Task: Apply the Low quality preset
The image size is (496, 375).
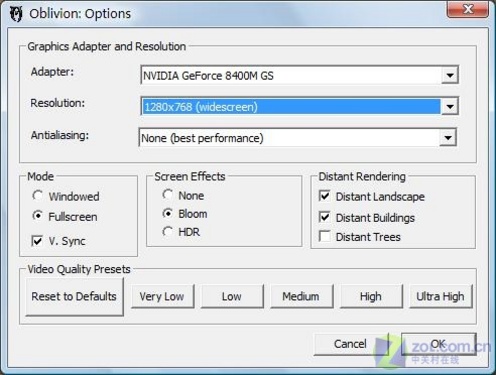Action: [232, 296]
